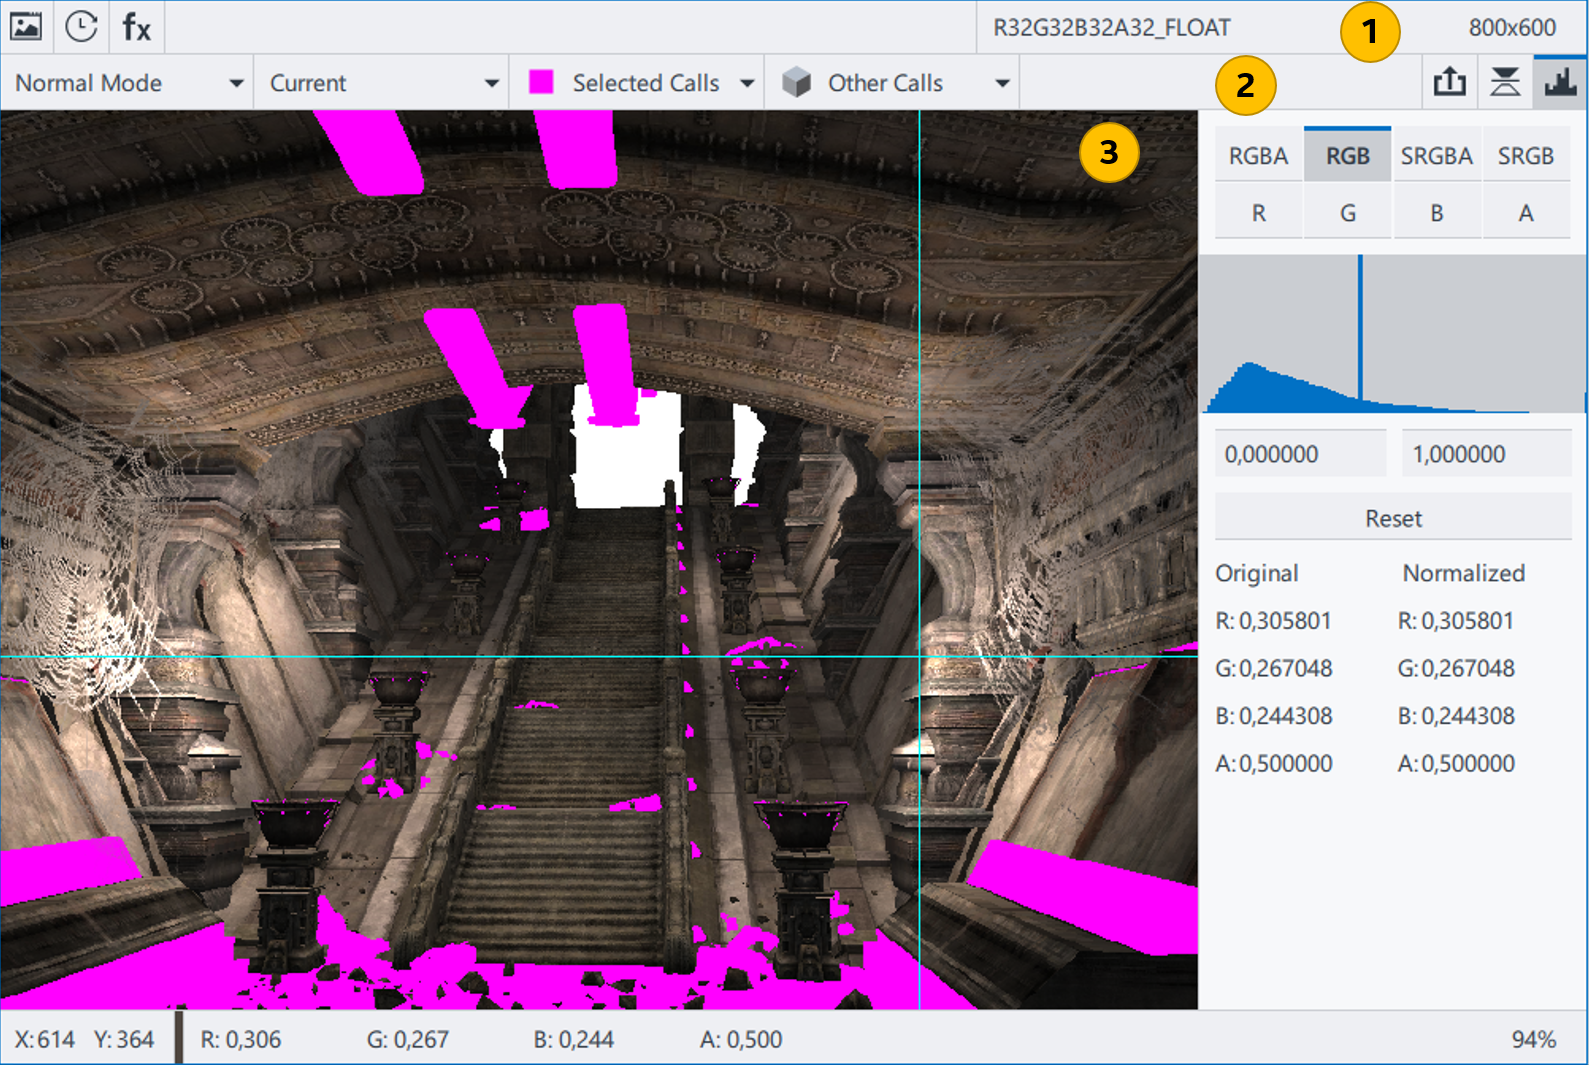Click the flip image vertically icon
1589x1065 pixels.
1504,82
